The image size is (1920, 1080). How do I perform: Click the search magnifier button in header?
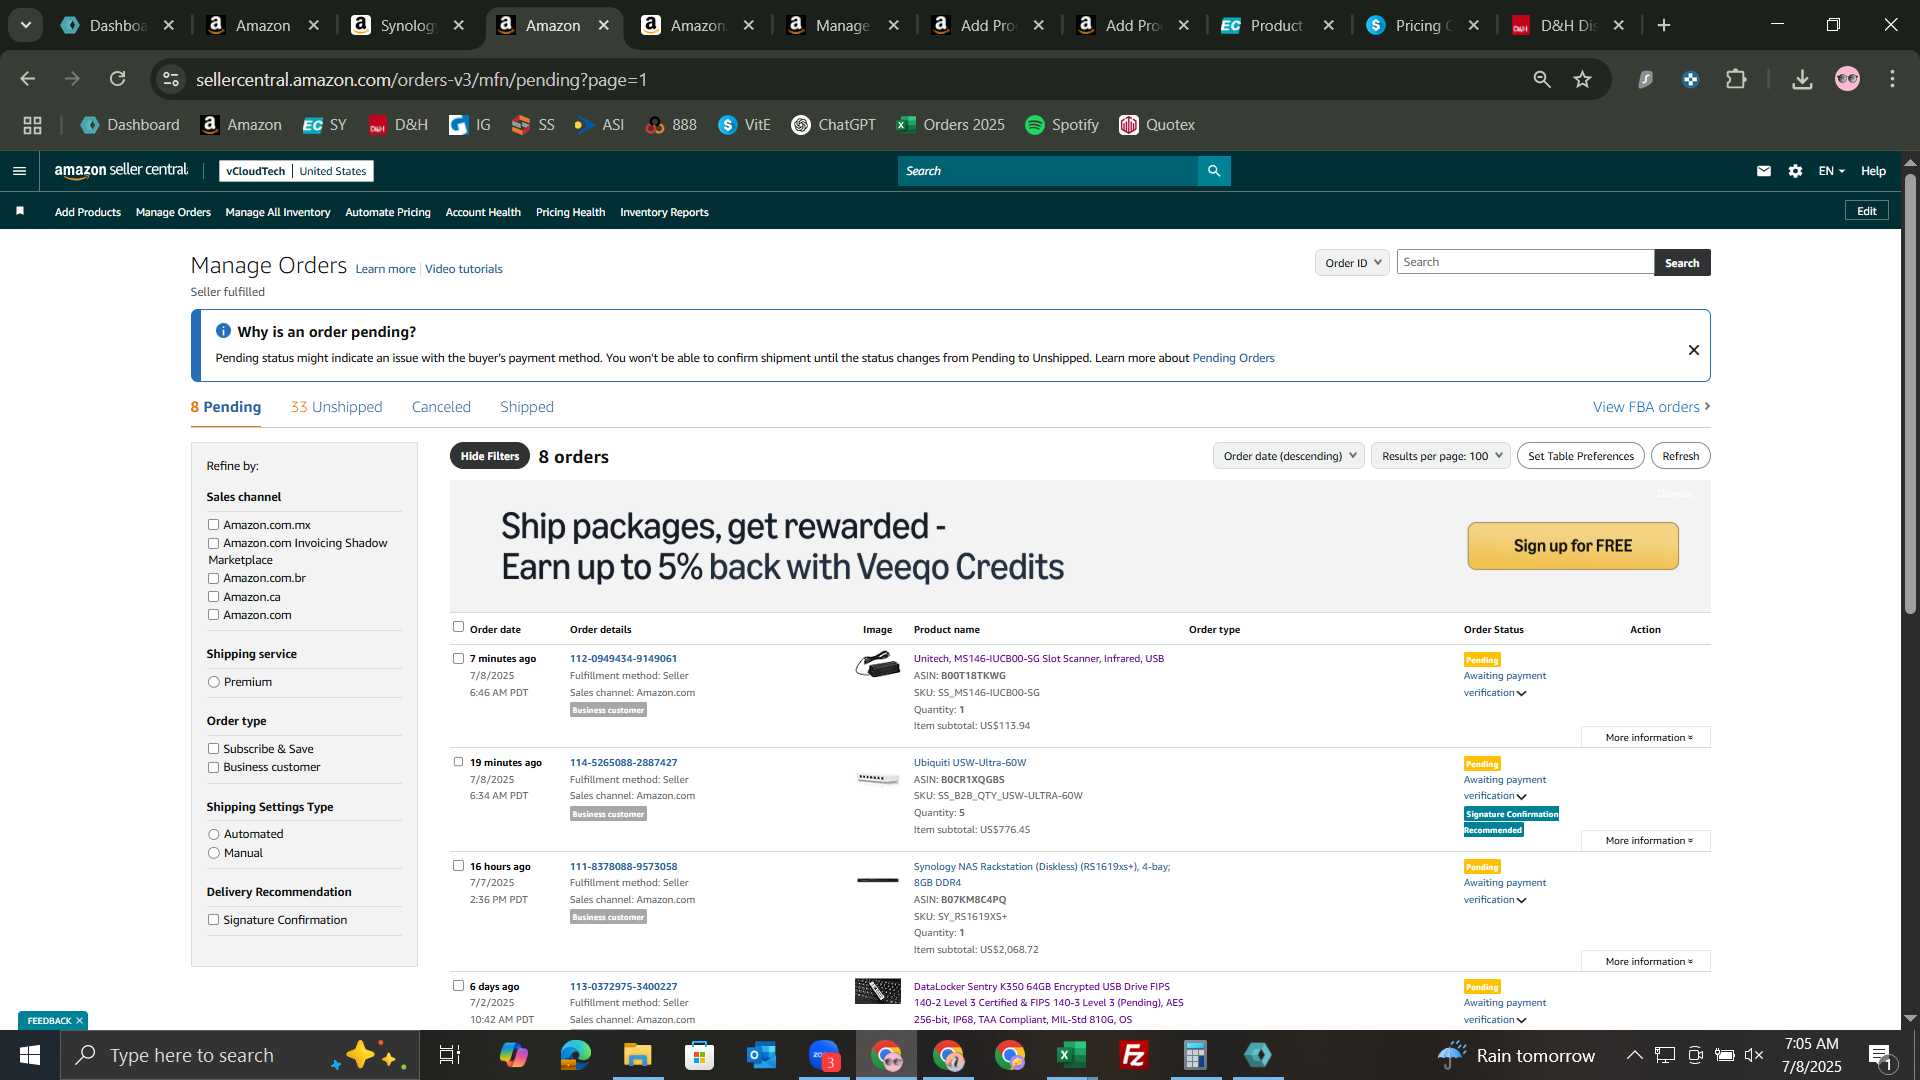click(1214, 171)
